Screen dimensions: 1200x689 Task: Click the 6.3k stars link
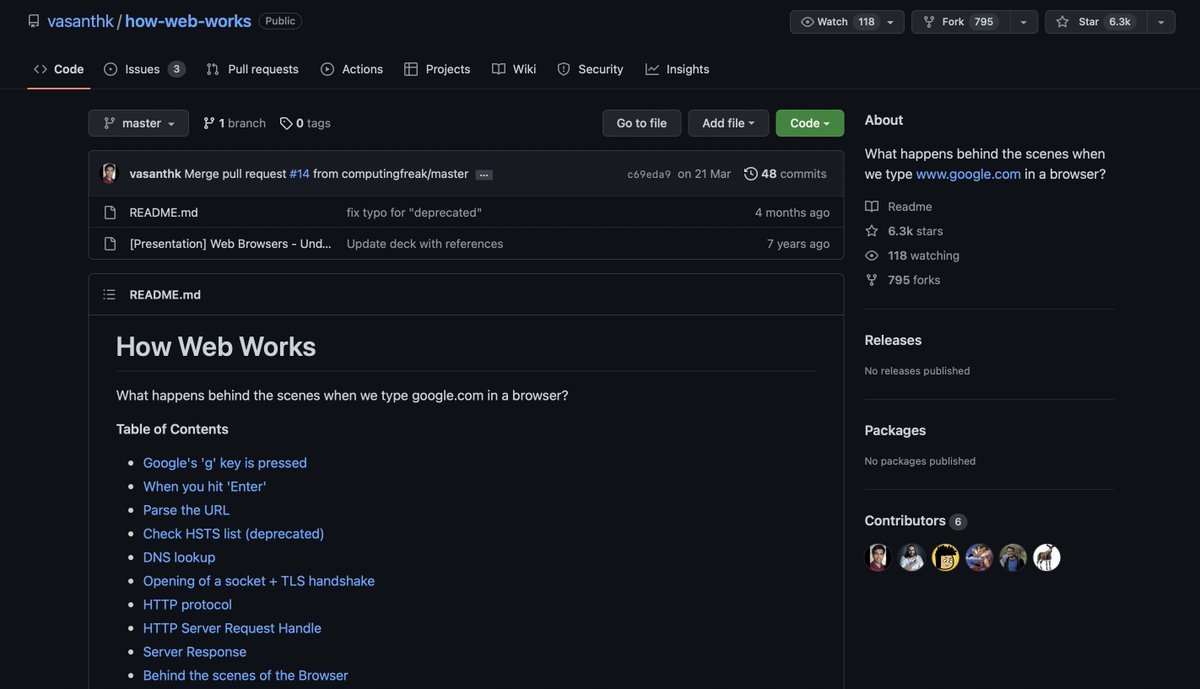click(905, 231)
